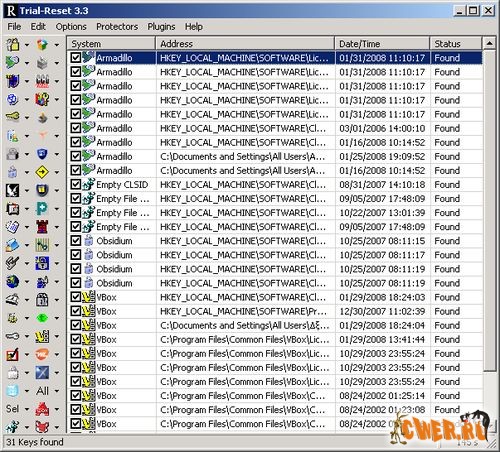The image size is (500, 452).
Task: Click the red fox head icon
Action: coord(42,427)
